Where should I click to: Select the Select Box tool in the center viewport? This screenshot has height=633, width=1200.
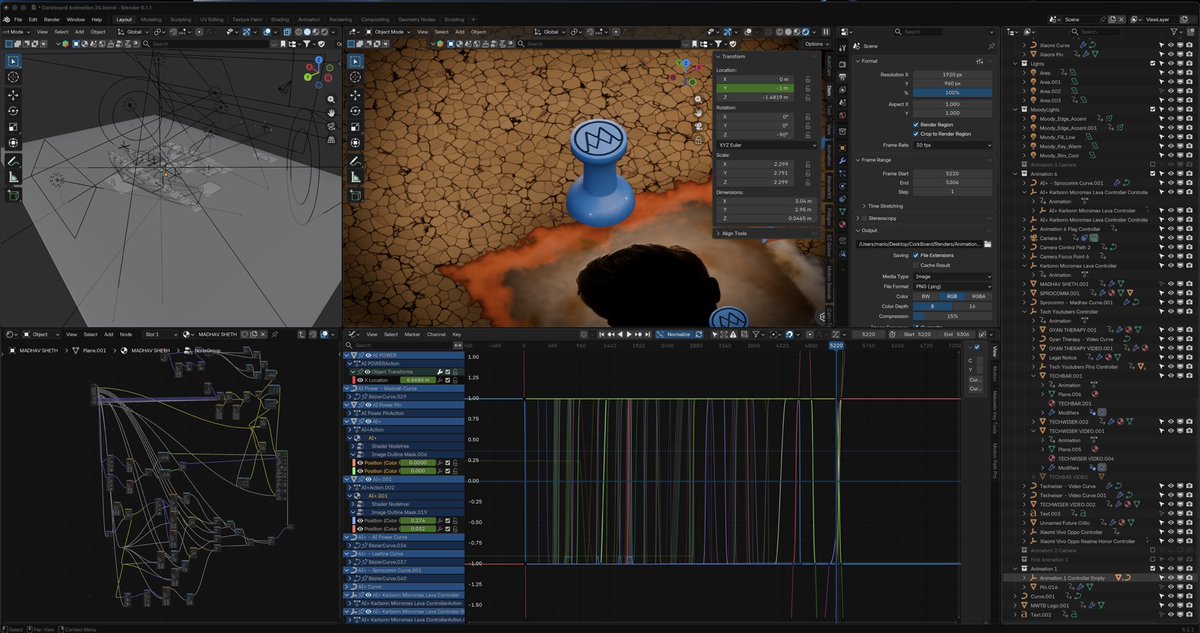pos(355,61)
